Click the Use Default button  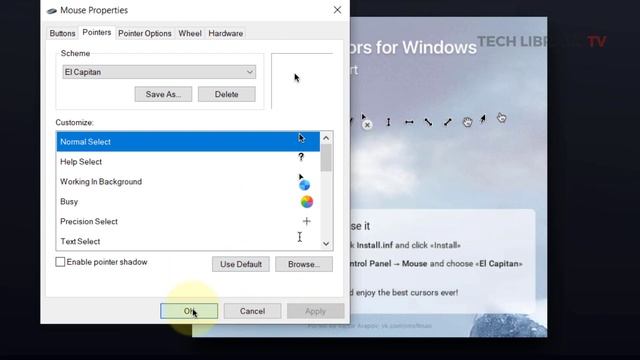(x=241, y=264)
